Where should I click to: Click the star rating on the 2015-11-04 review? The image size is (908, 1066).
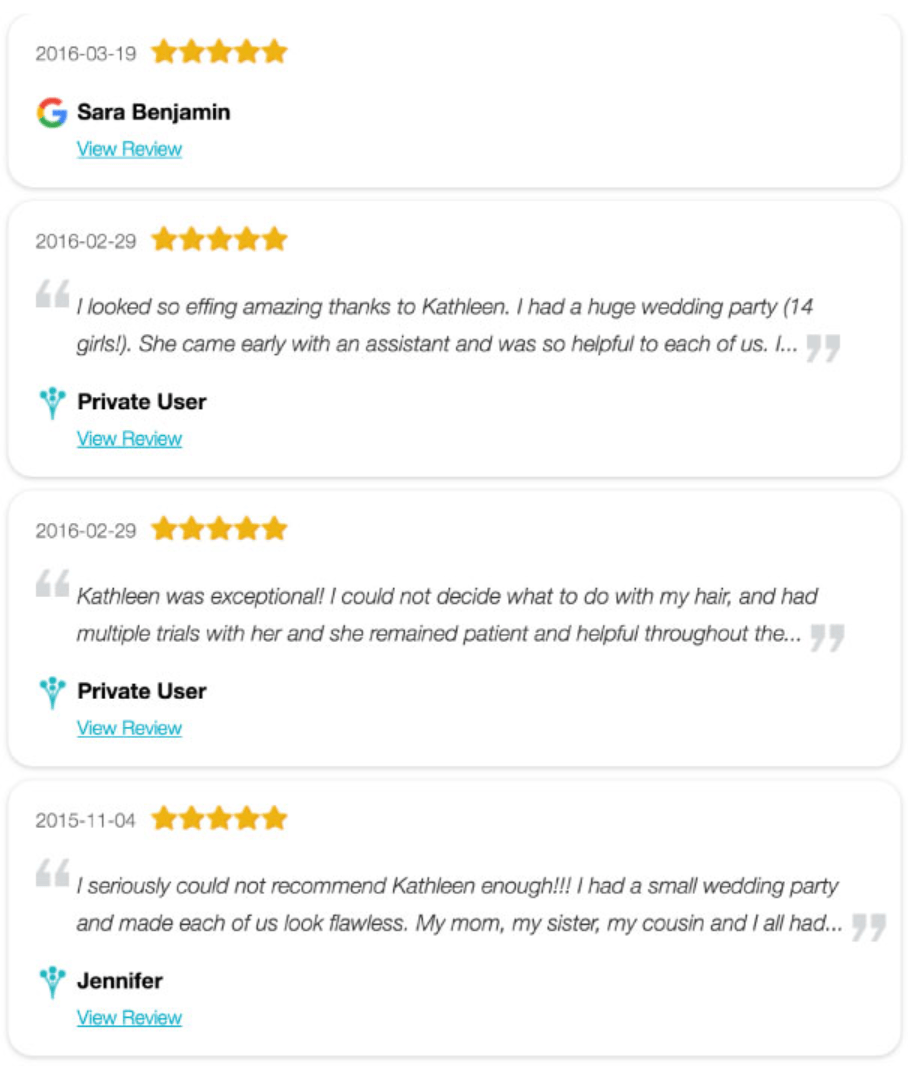219,820
